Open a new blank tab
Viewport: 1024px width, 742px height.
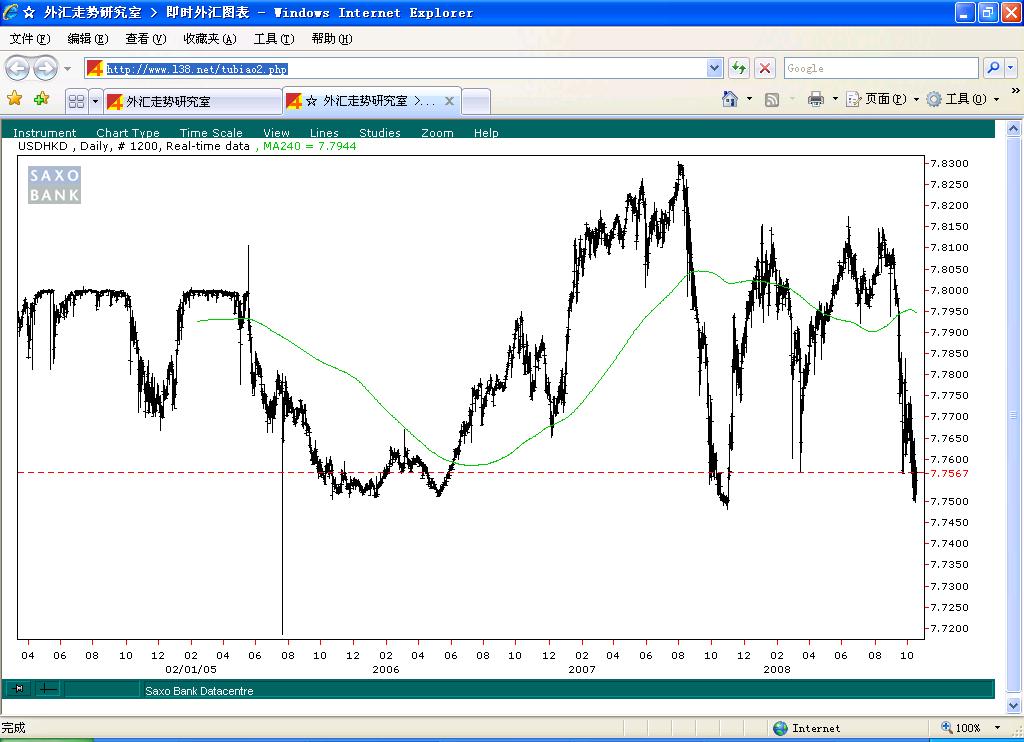pyautogui.click(x=476, y=102)
